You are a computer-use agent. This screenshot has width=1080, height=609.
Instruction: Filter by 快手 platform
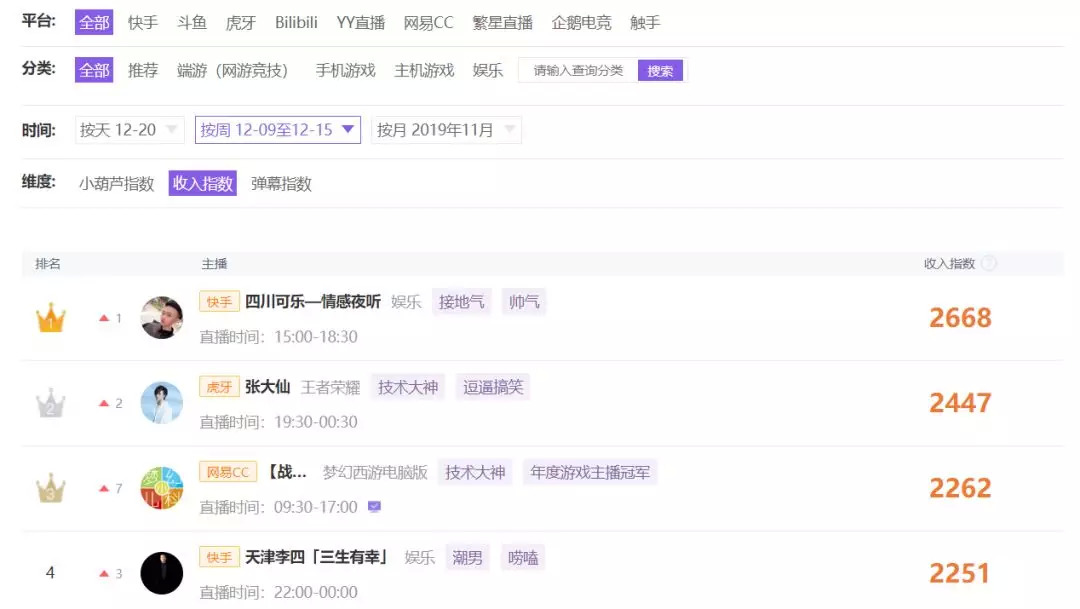(143, 23)
